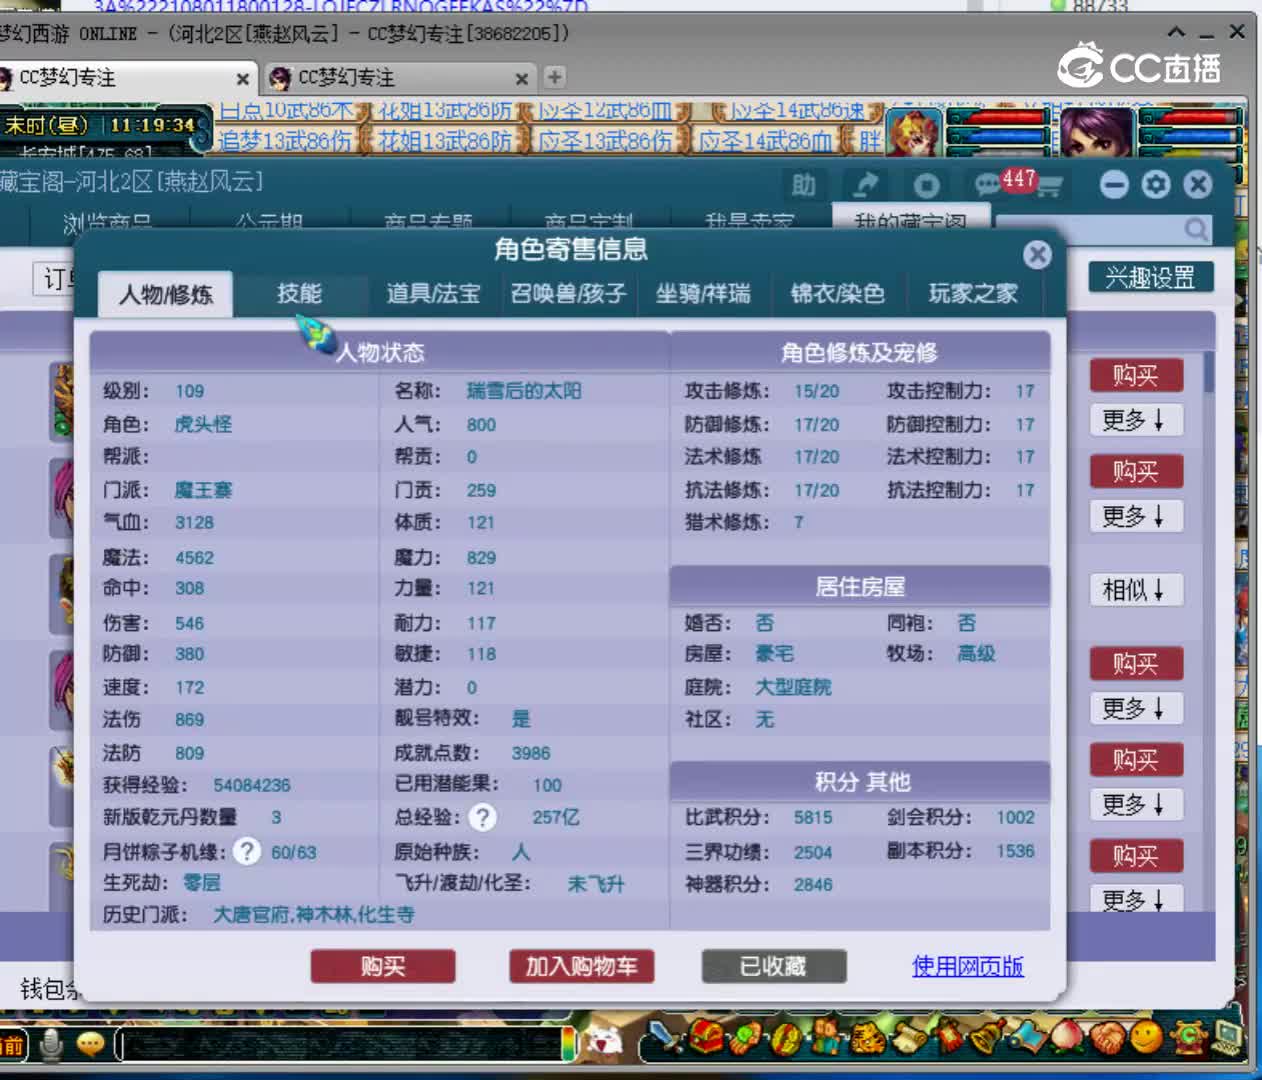This screenshot has width=1262, height=1080.
Task: Add a new tab with the + button
Action: 555,77
